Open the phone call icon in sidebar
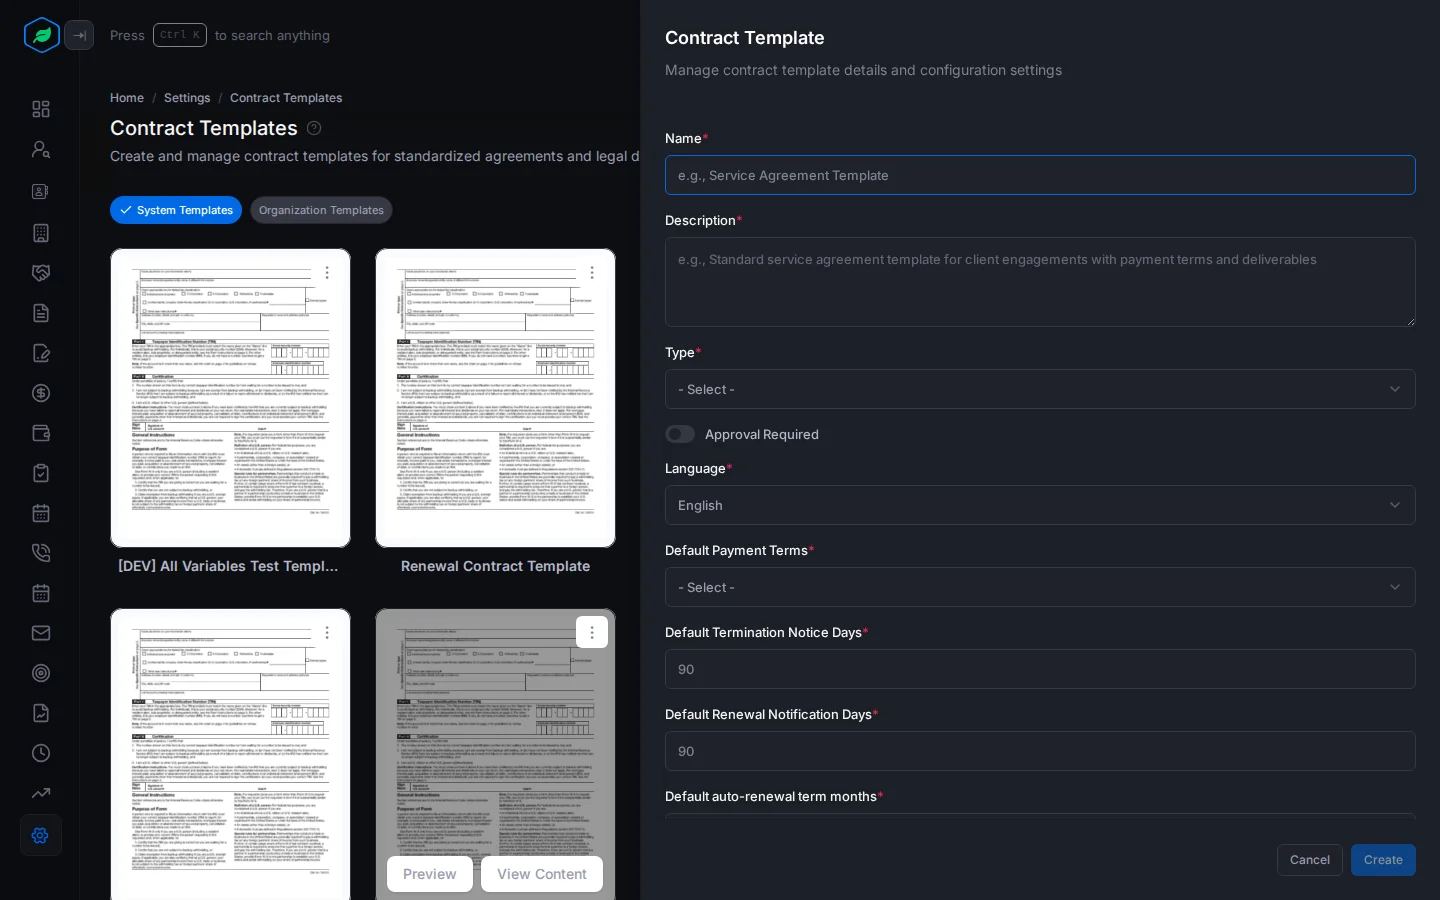The width and height of the screenshot is (1440, 900). coord(41,553)
